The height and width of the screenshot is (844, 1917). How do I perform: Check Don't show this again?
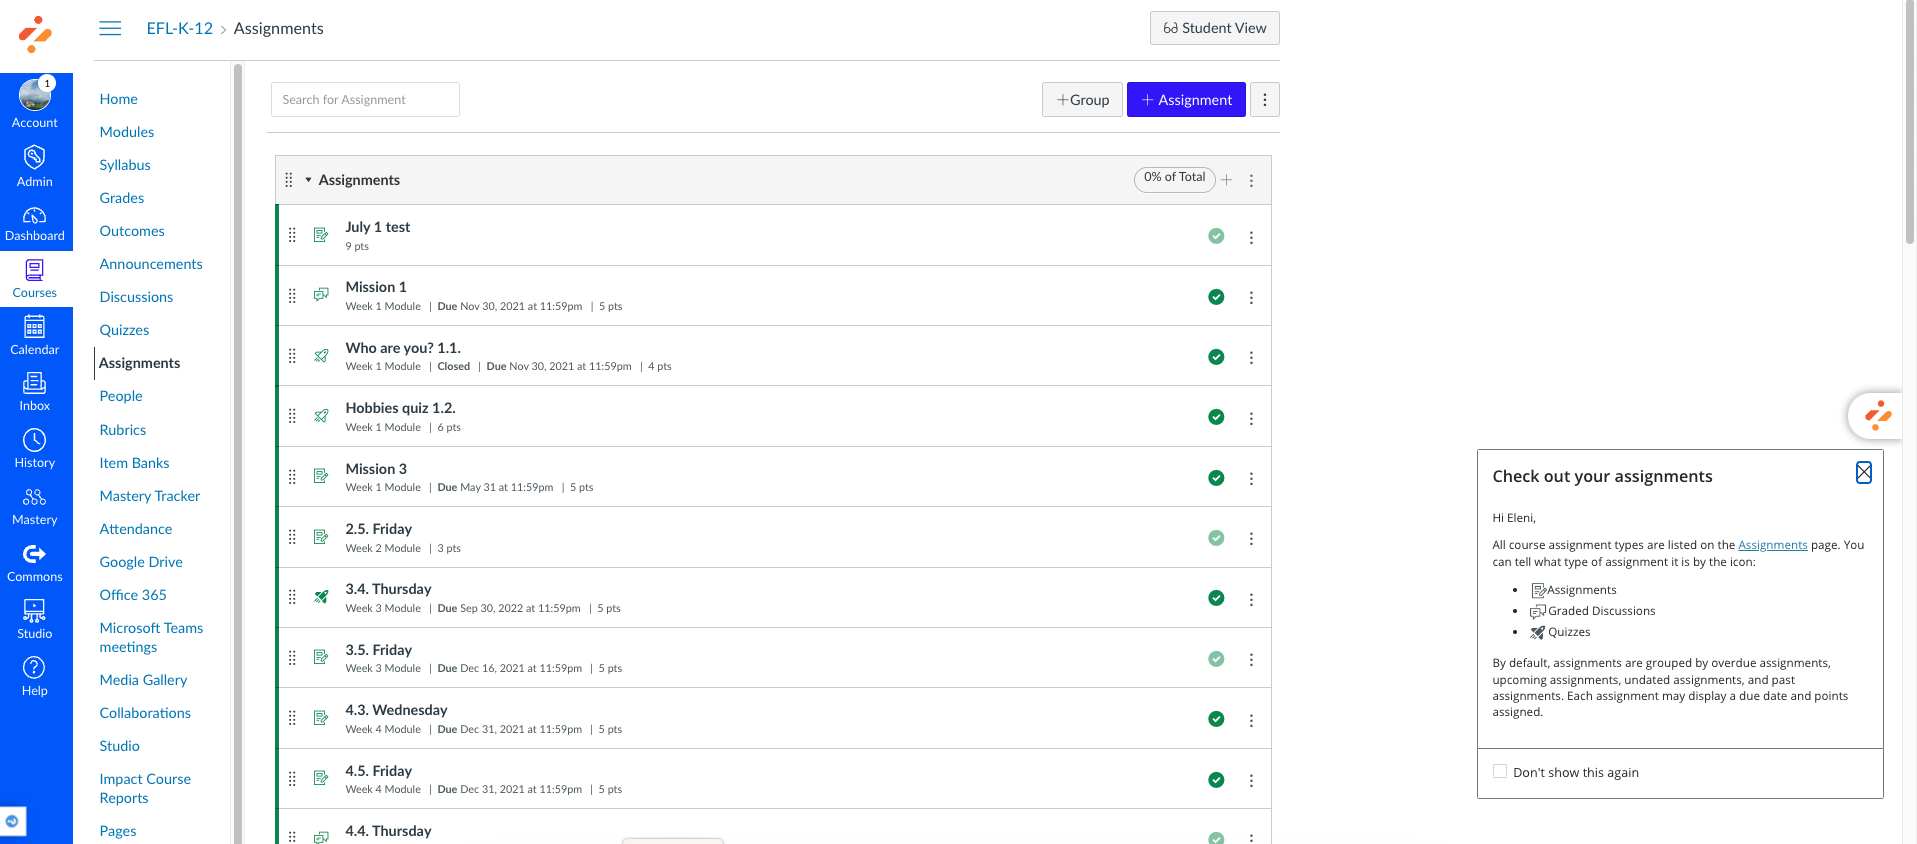(x=1500, y=771)
